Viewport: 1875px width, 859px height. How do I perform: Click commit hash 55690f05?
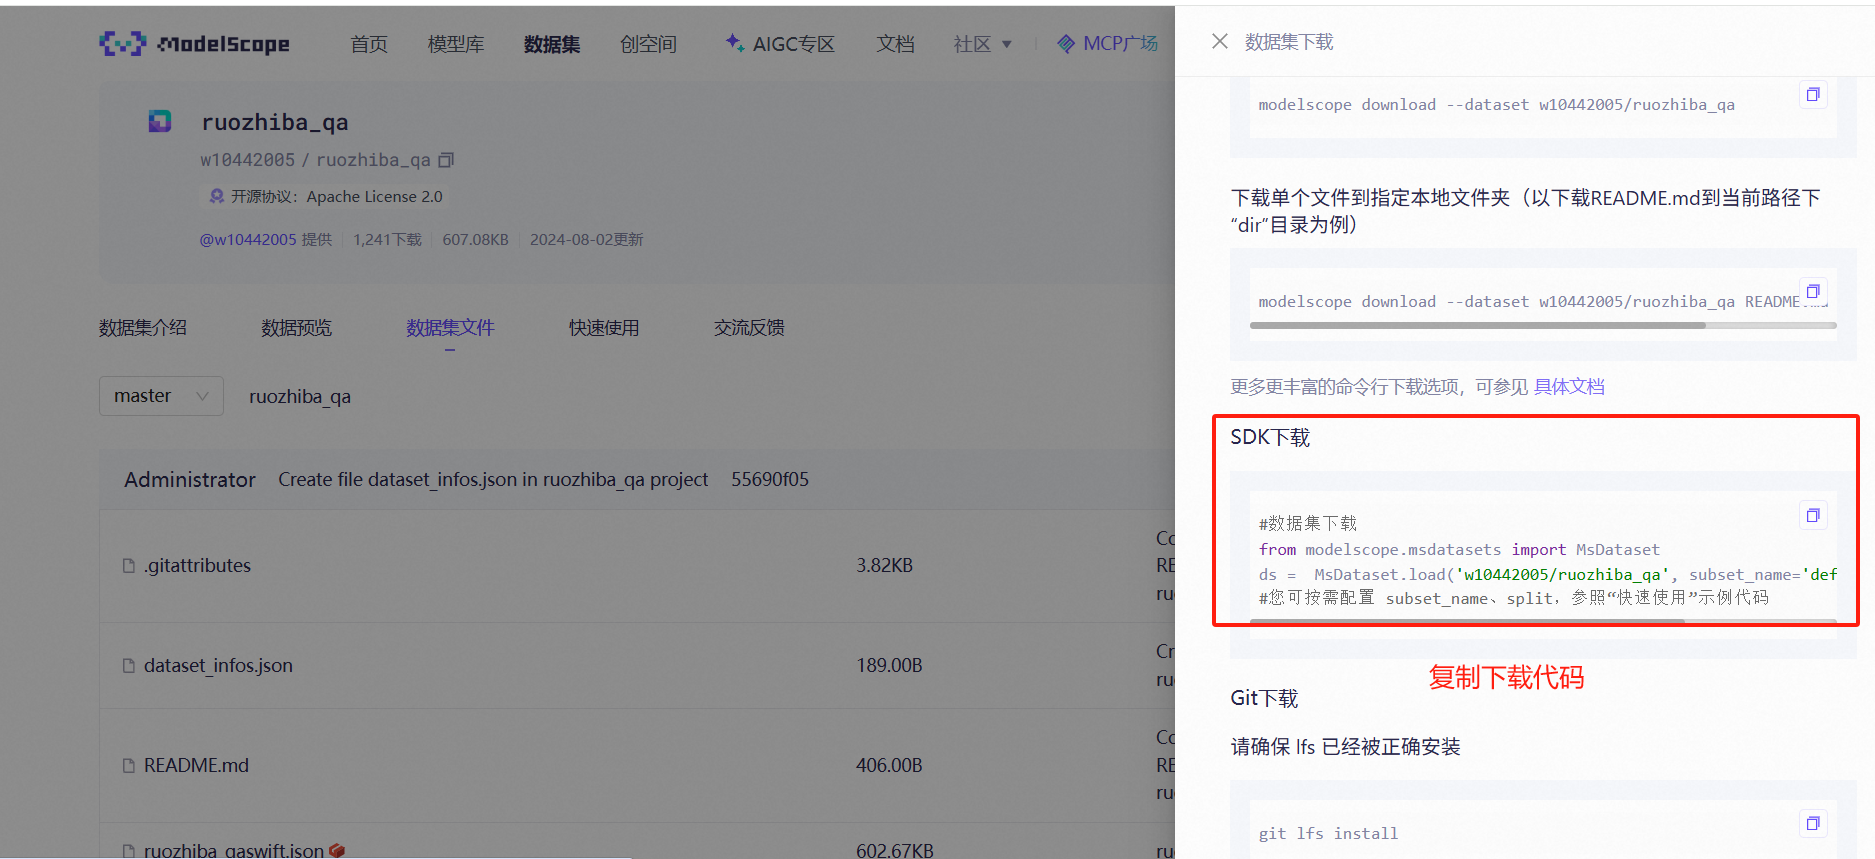tap(770, 480)
